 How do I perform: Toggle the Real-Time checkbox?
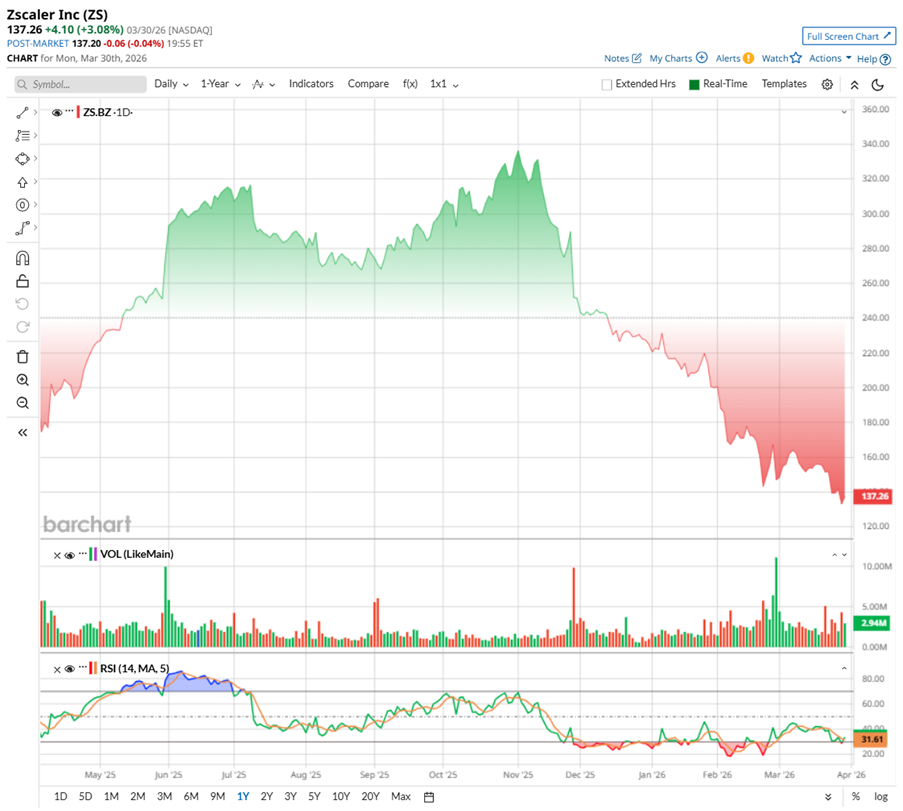click(x=694, y=85)
